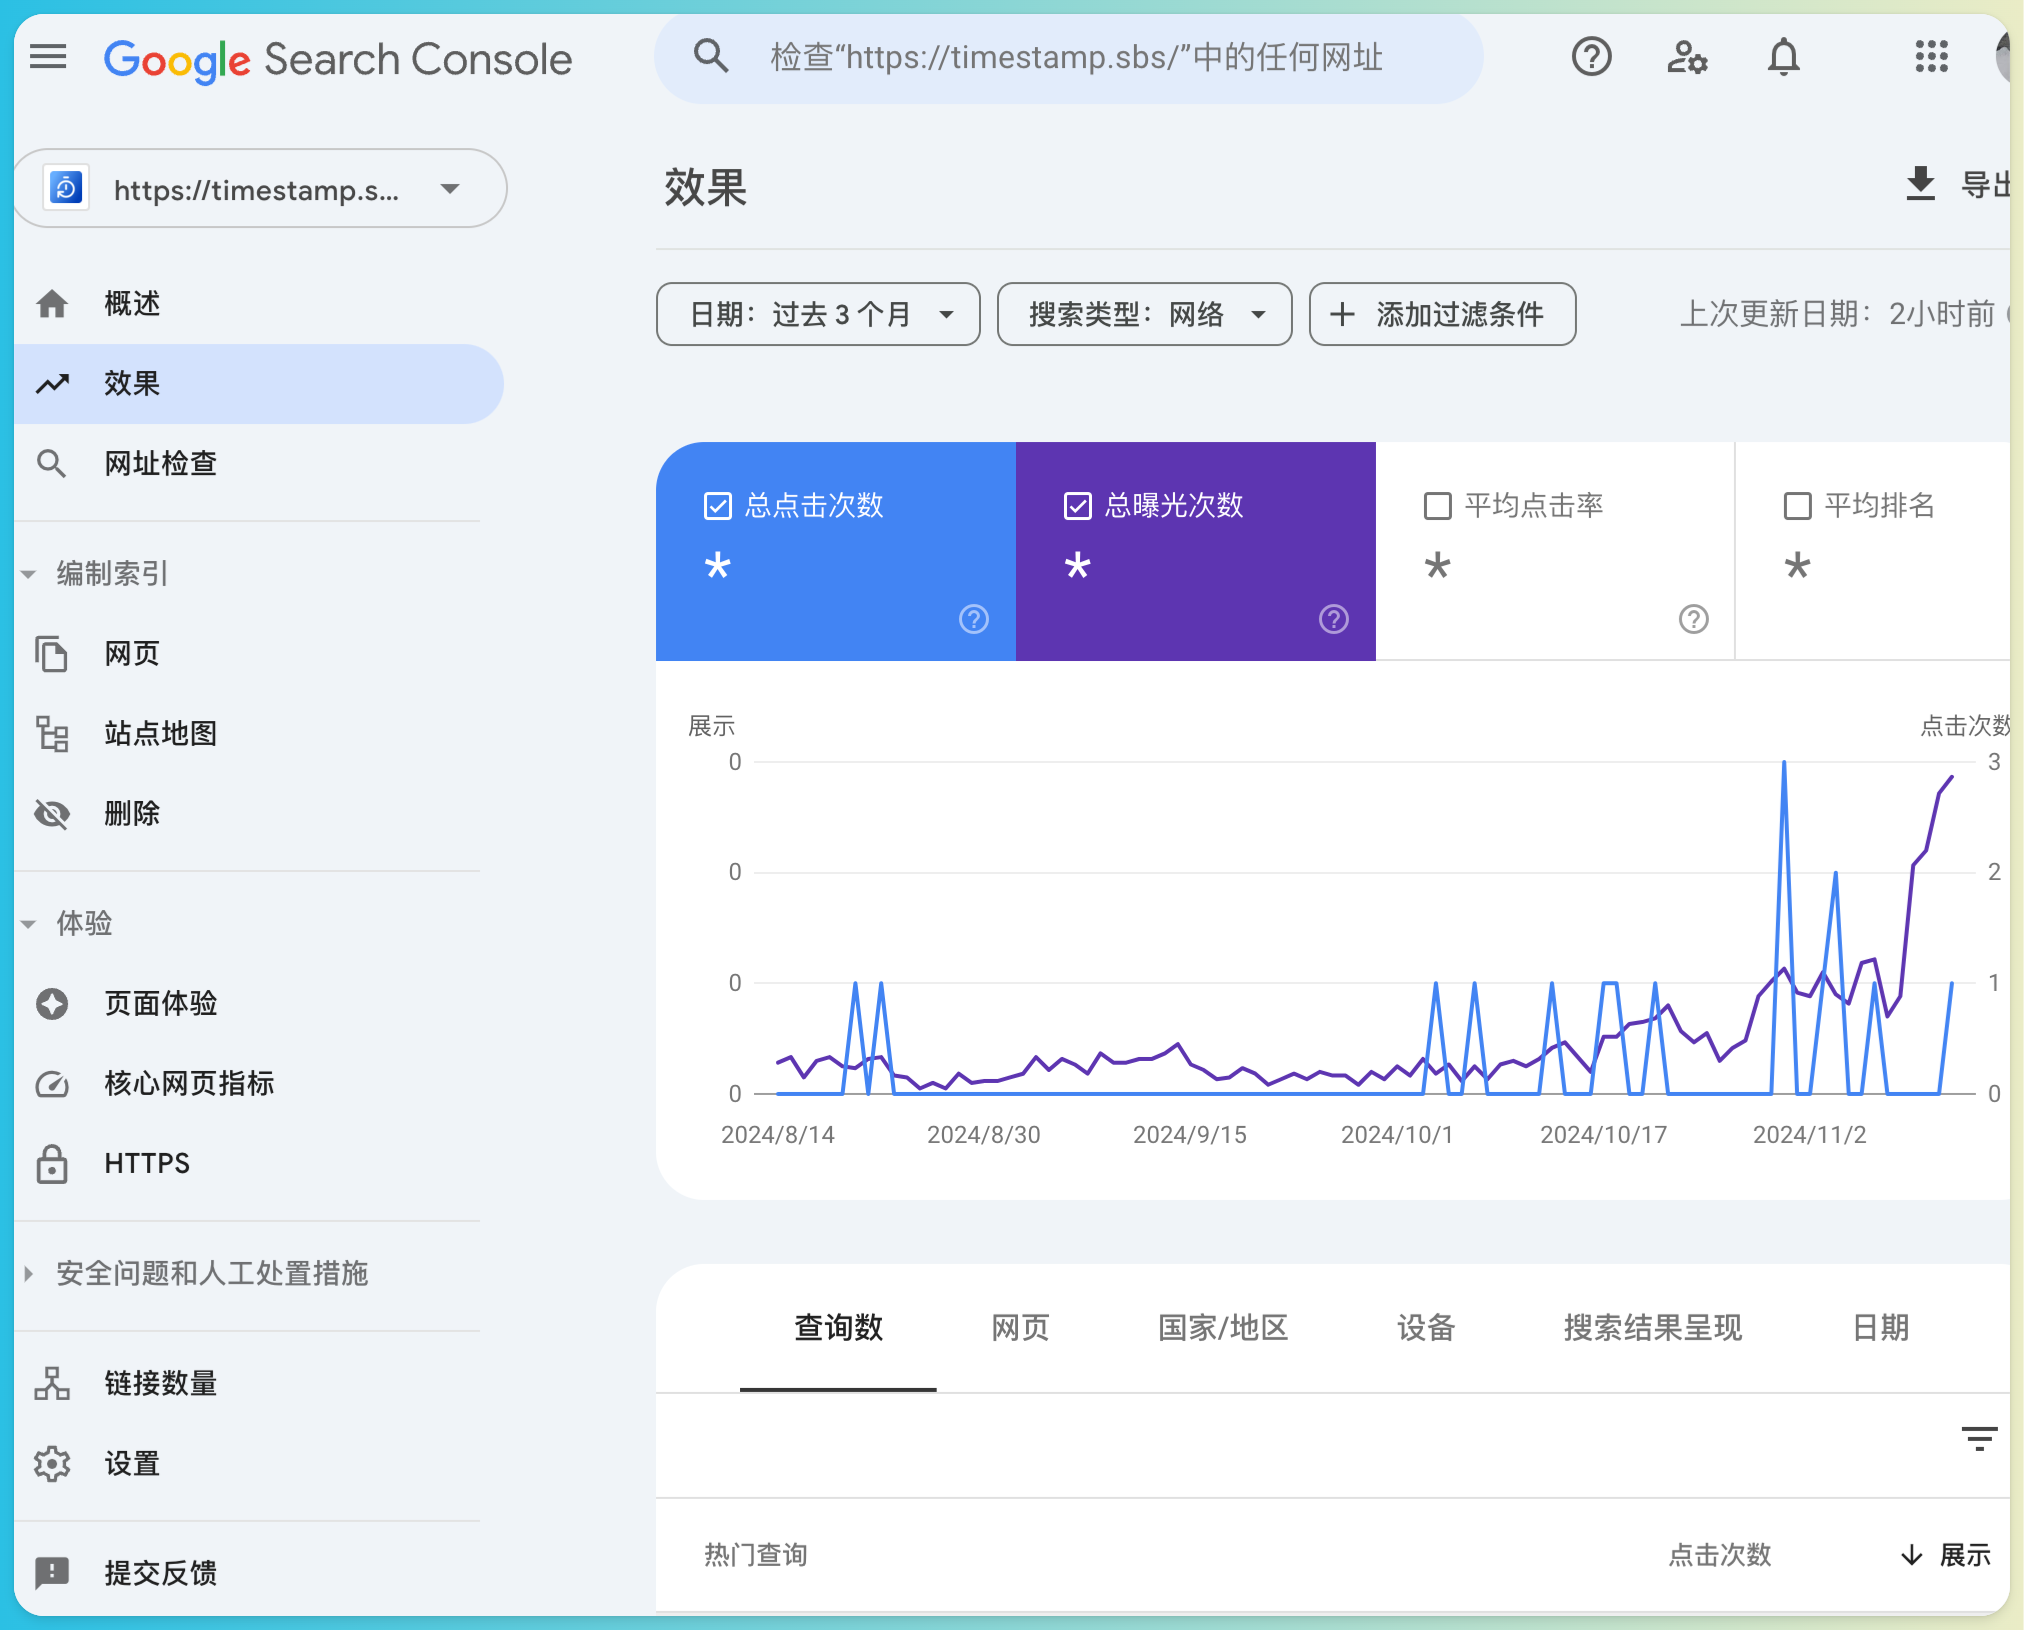2024x1630 pixels.
Task: Open the Google apps grid
Action: (1931, 57)
